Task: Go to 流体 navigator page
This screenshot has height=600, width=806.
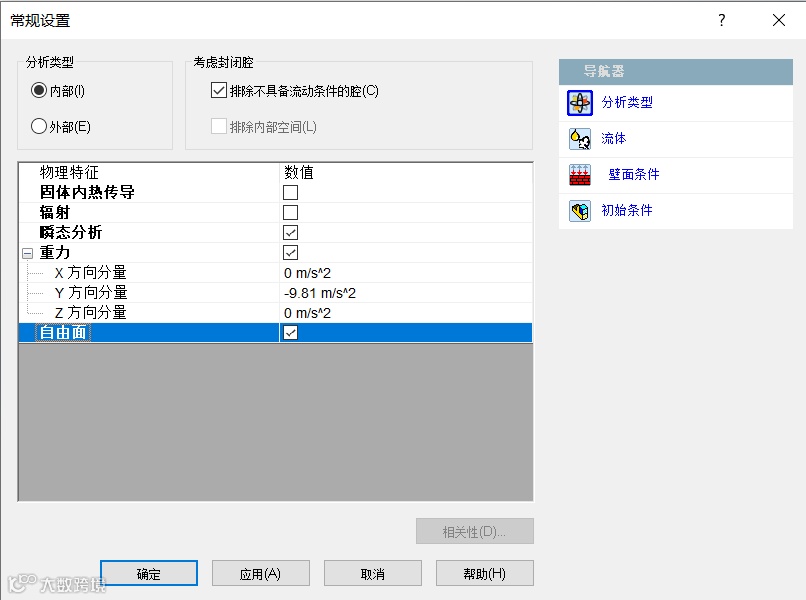Action: tap(613, 138)
